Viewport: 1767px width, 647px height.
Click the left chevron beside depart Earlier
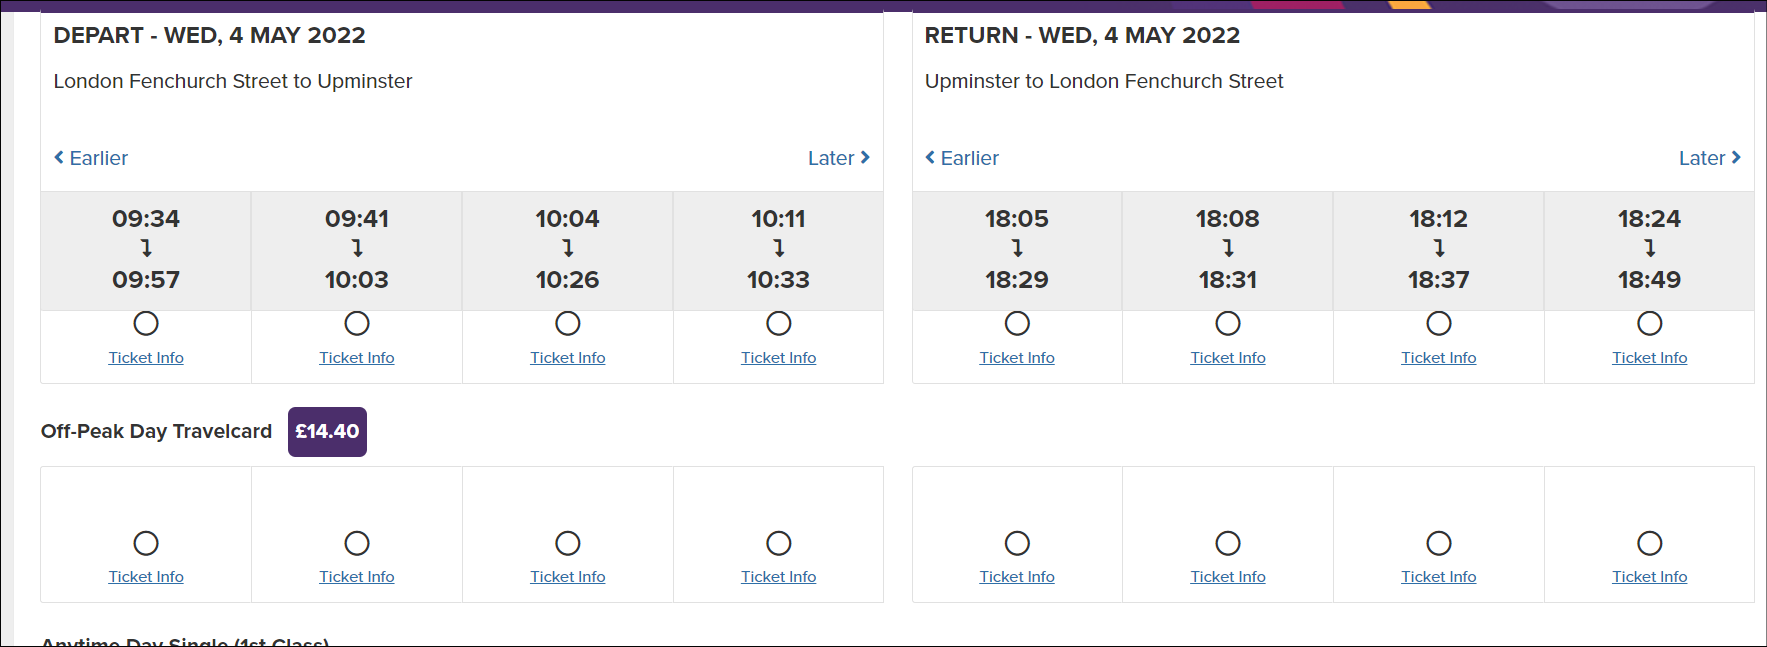coord(58,158)
